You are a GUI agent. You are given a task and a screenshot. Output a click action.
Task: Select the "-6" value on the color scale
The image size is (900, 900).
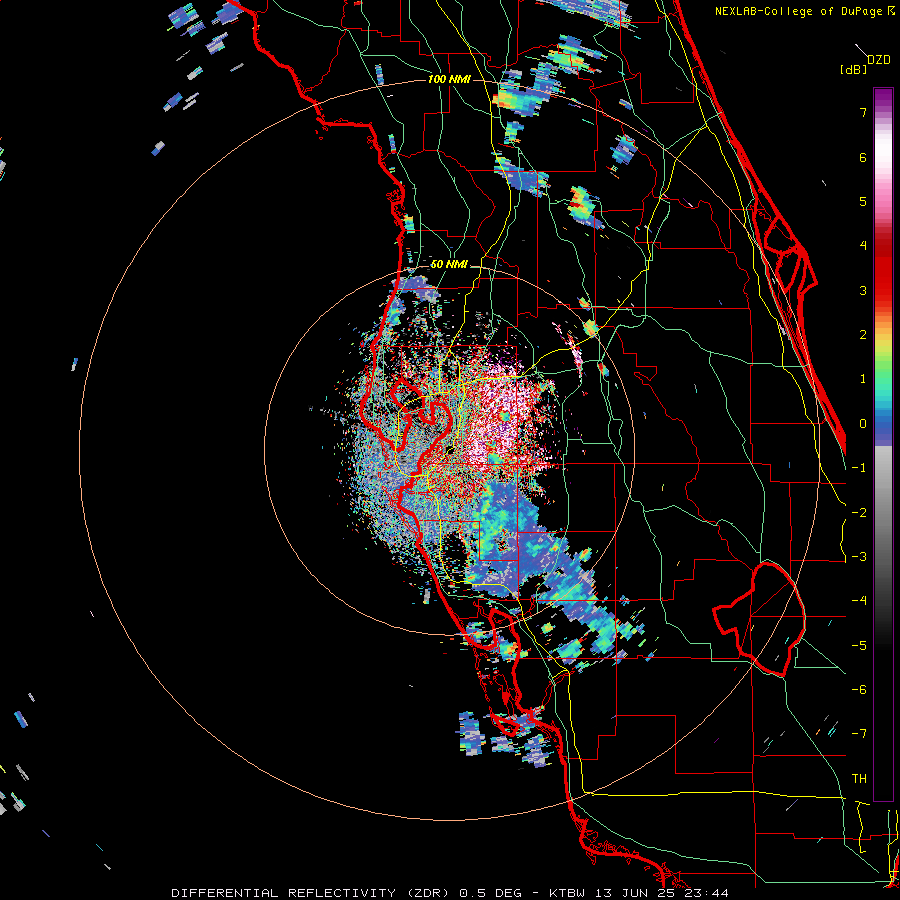859,690
